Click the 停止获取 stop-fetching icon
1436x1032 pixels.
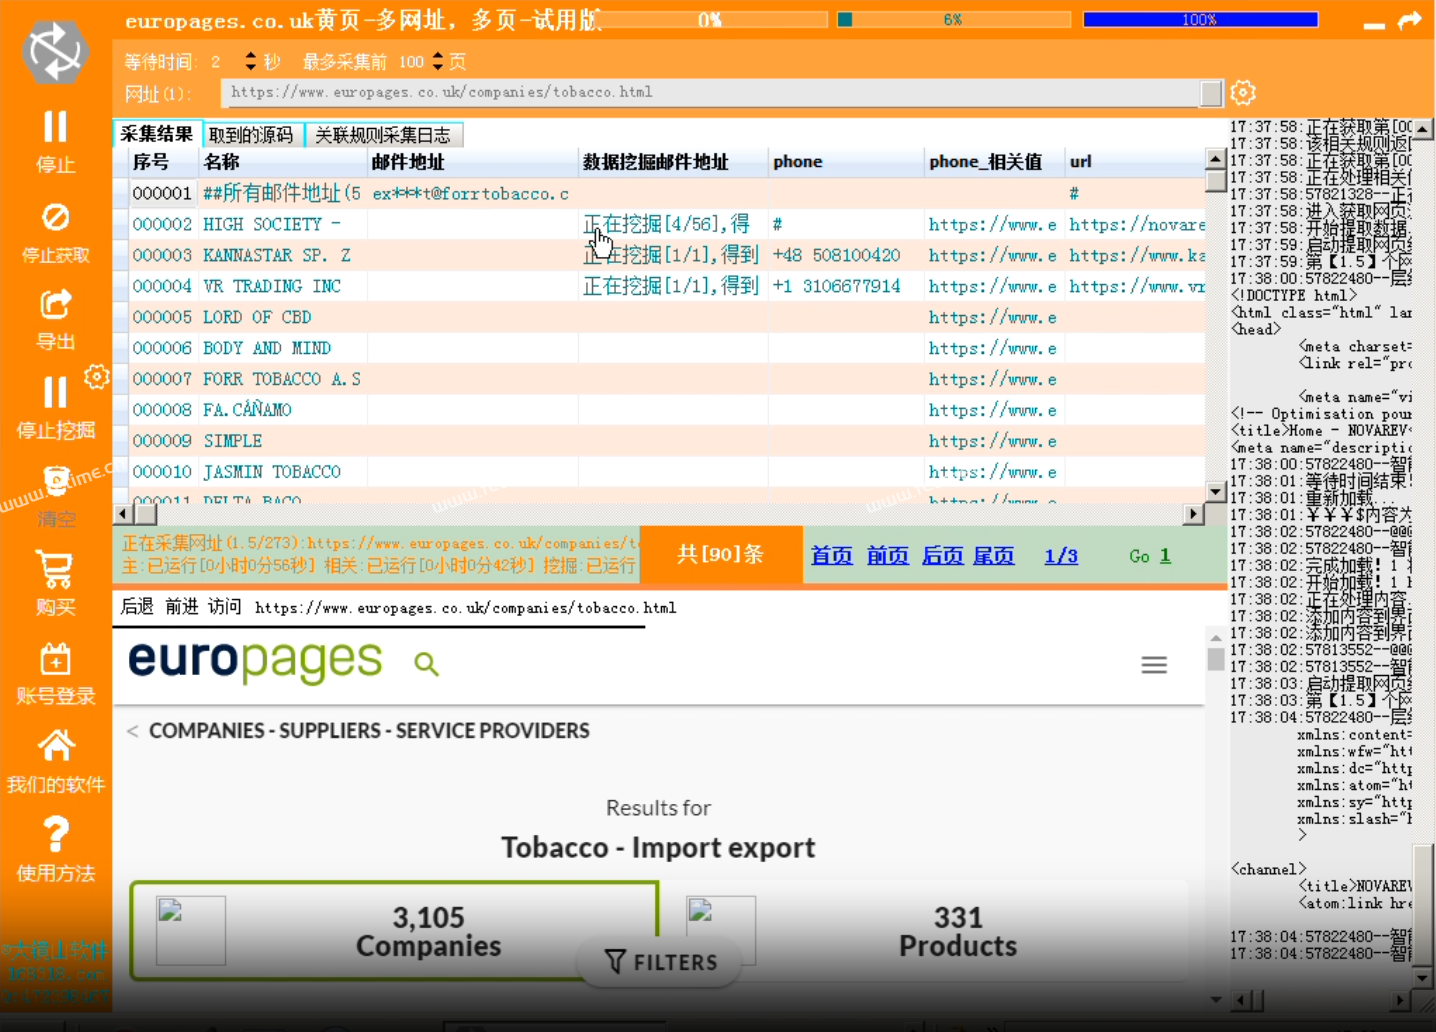[56, 217]
